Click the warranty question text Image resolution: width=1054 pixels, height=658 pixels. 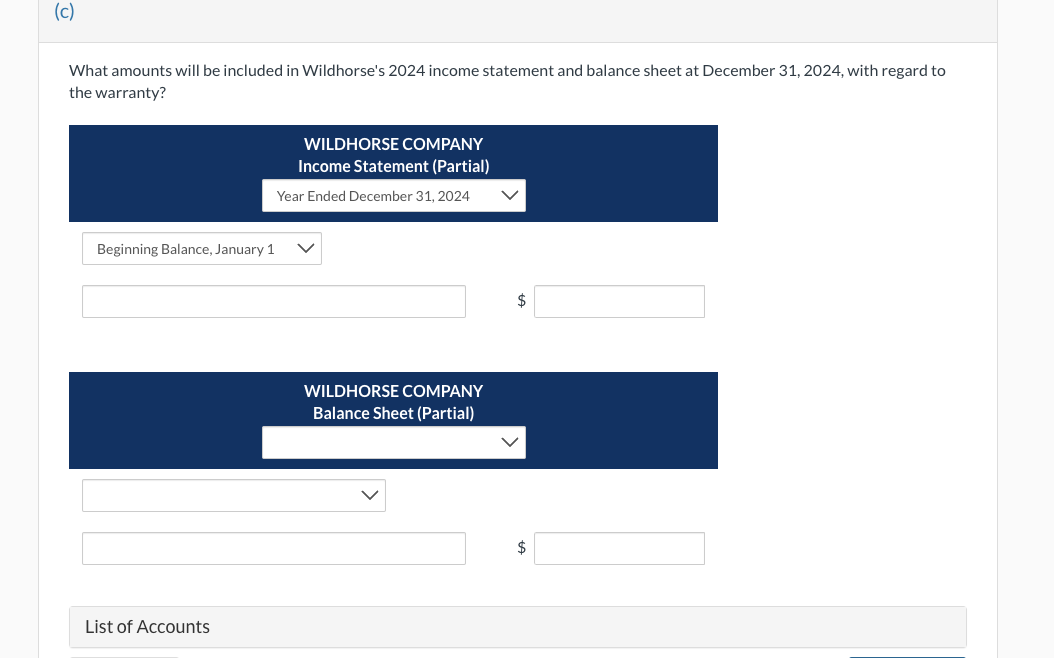(x=507, y=81)
